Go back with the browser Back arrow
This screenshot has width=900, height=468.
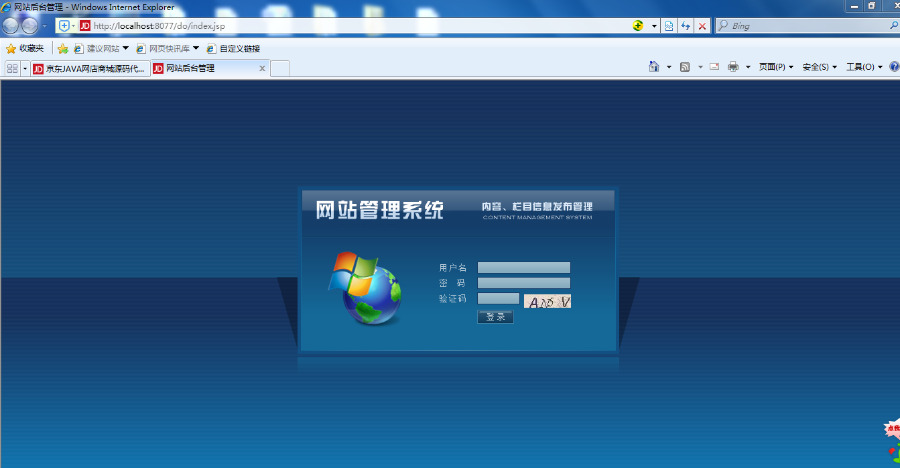pos(11,26)
